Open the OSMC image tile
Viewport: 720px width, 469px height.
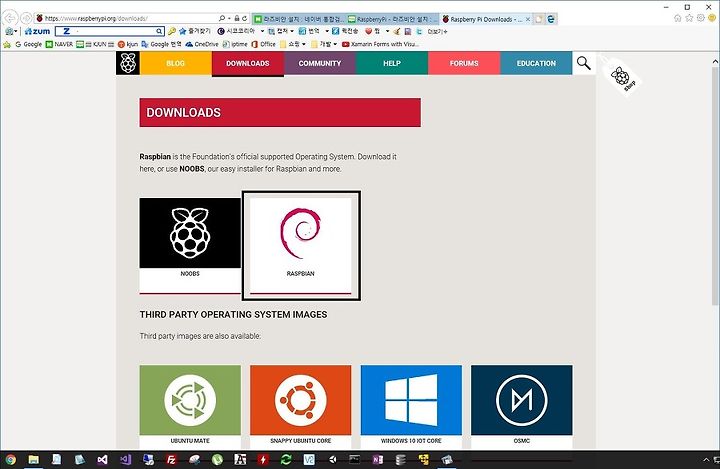tap(522, 407)
